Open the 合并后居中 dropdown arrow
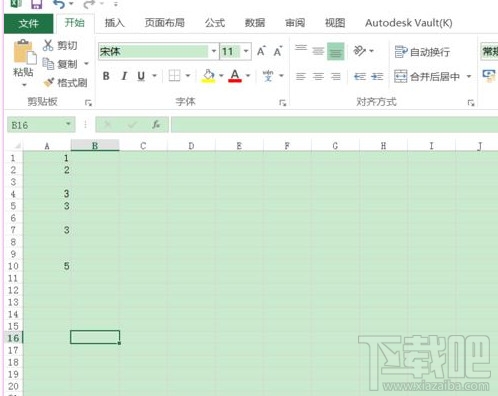Screen dimensions: 498x396 click(x=469, y=76)
